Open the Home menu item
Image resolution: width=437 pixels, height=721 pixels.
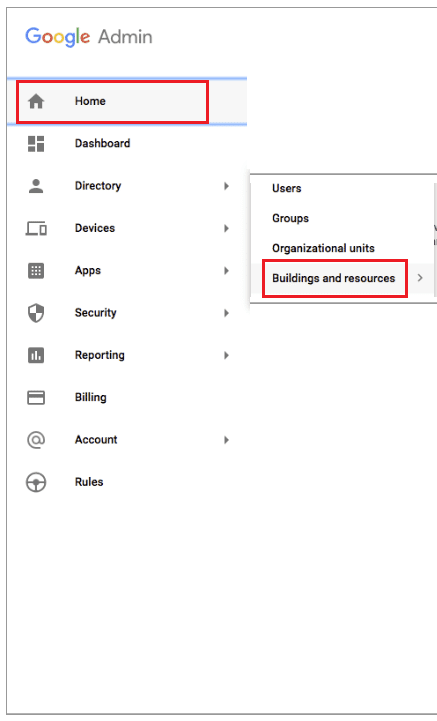(126, 101)
